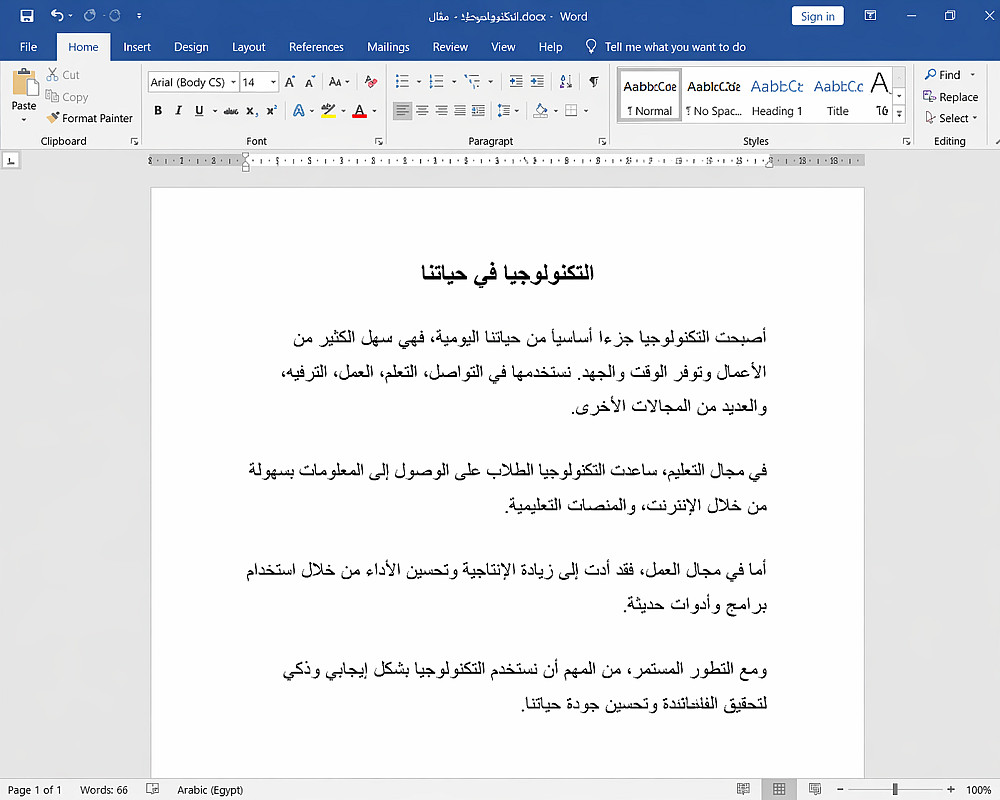Open font color dropdown arrow
1000x800 pixels.
(x=374, y=111)
